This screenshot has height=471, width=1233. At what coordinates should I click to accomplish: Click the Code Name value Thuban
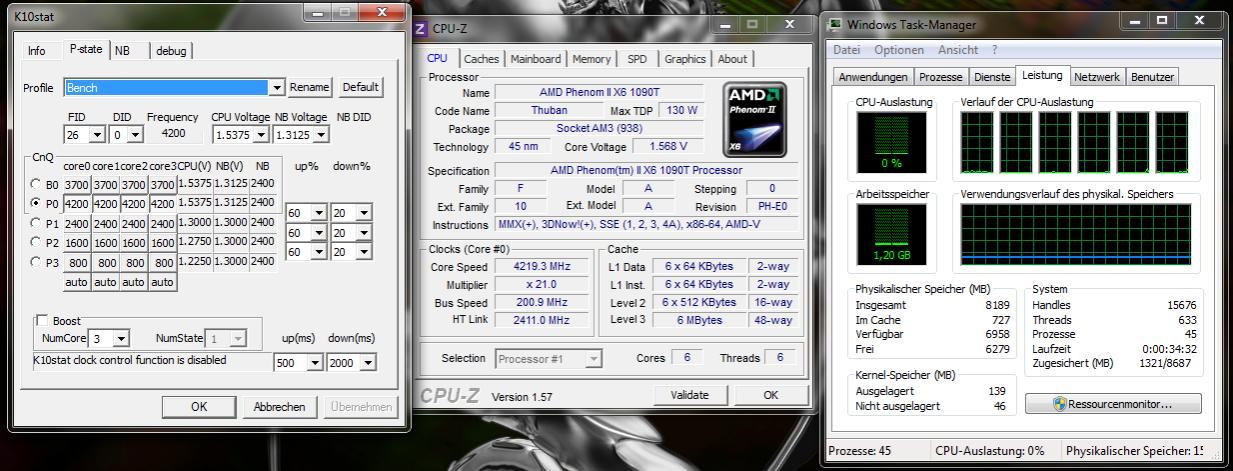[x=549, y=111]
